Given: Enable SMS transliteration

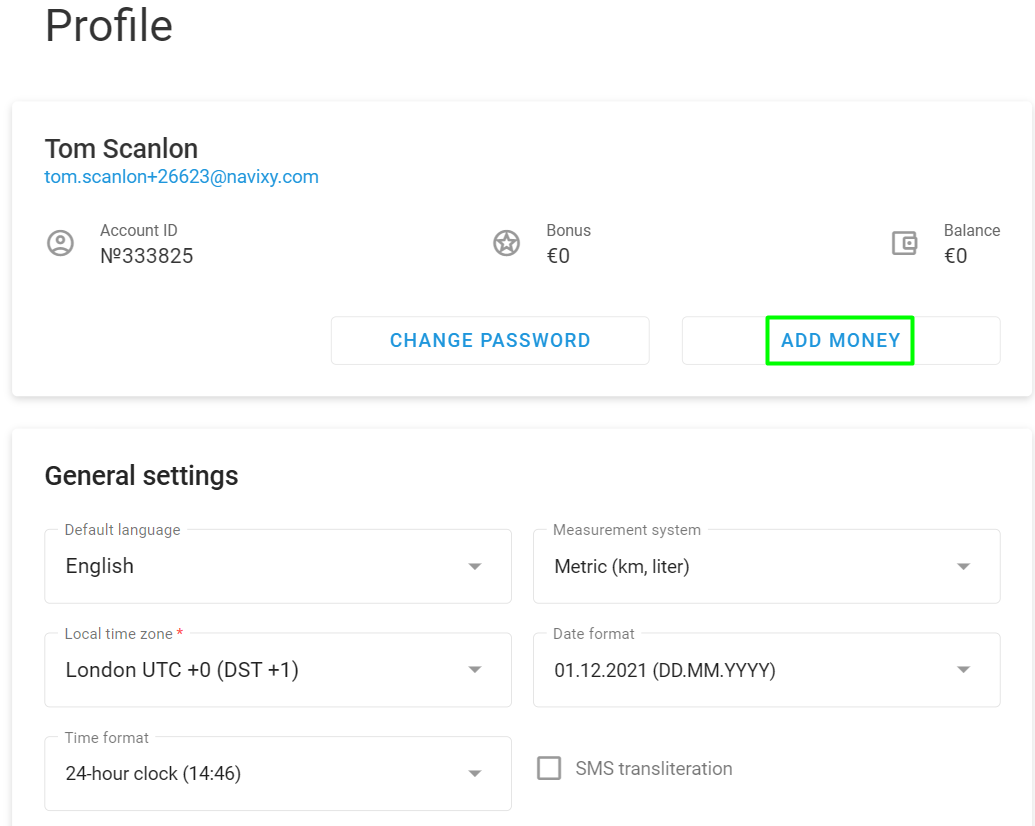Looking at the screenshot, I should click(x=548, y=768).
